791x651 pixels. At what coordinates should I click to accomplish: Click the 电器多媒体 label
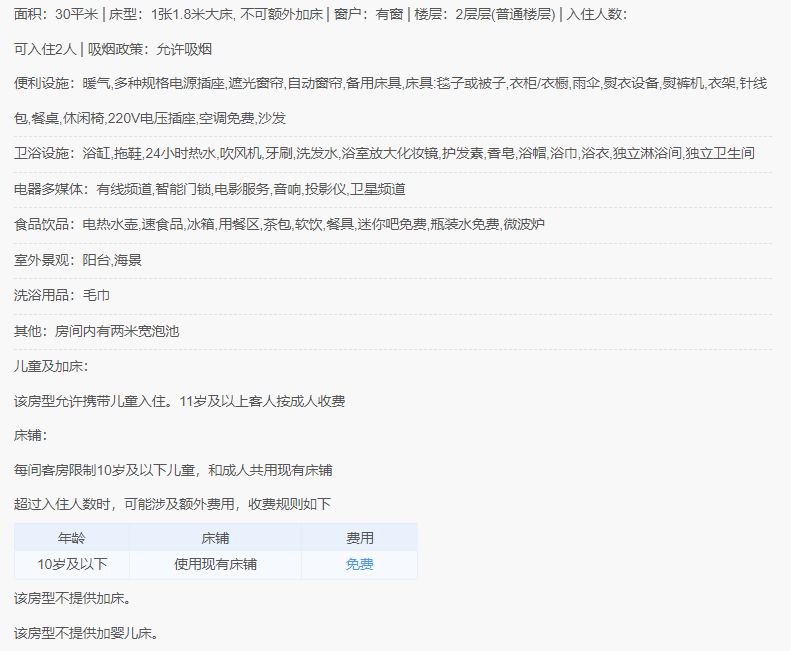click(x=48, y=189)
